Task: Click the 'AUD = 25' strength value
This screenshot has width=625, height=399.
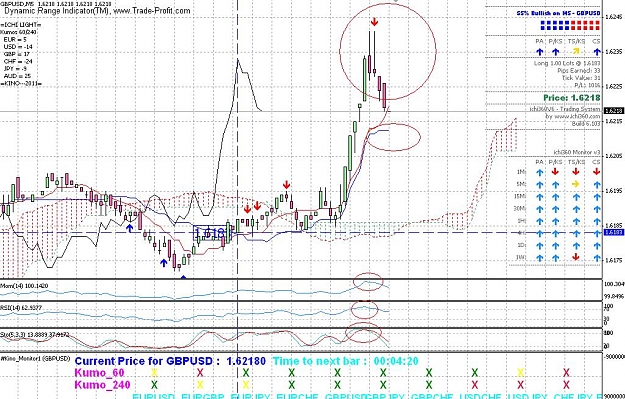Action: click(17, 76)
